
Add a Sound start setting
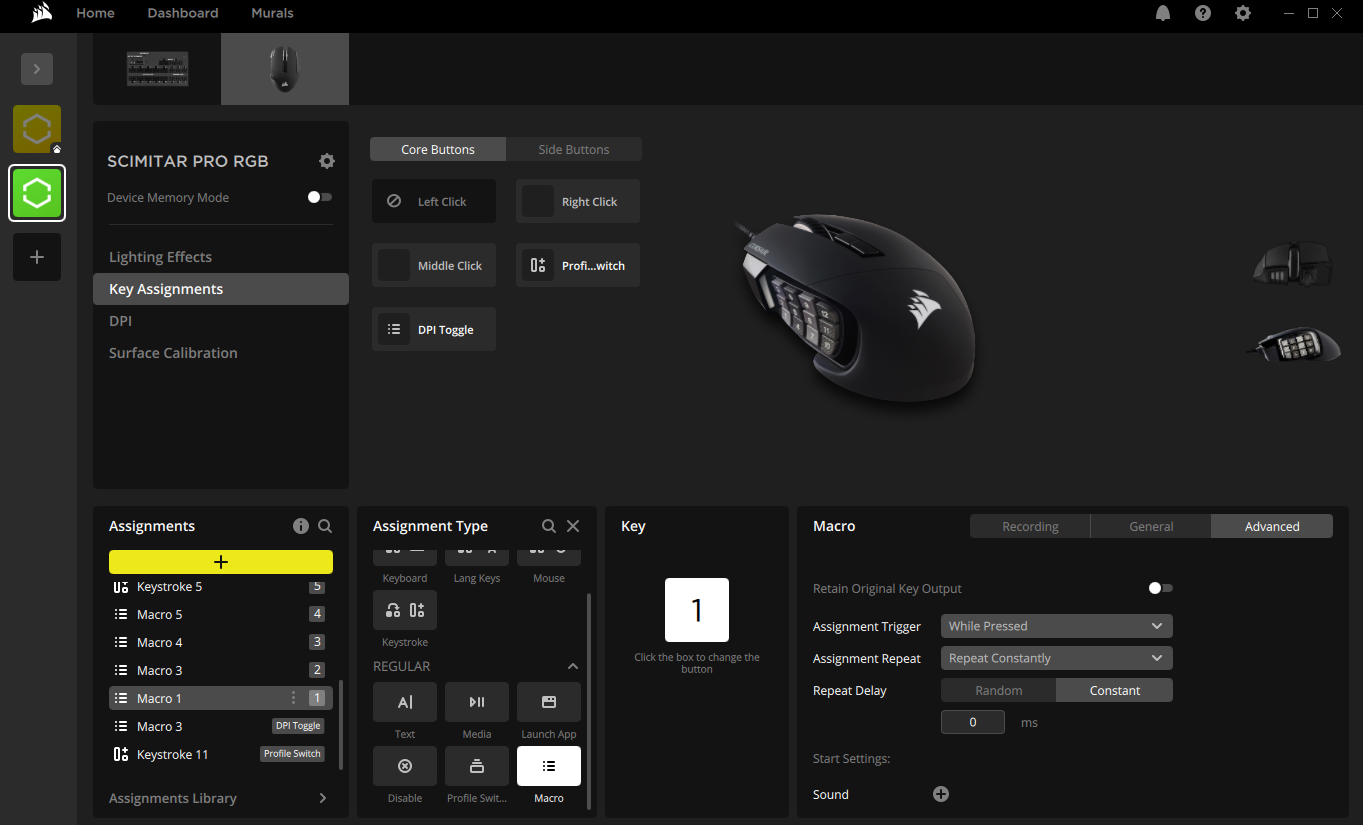[941, 794]
